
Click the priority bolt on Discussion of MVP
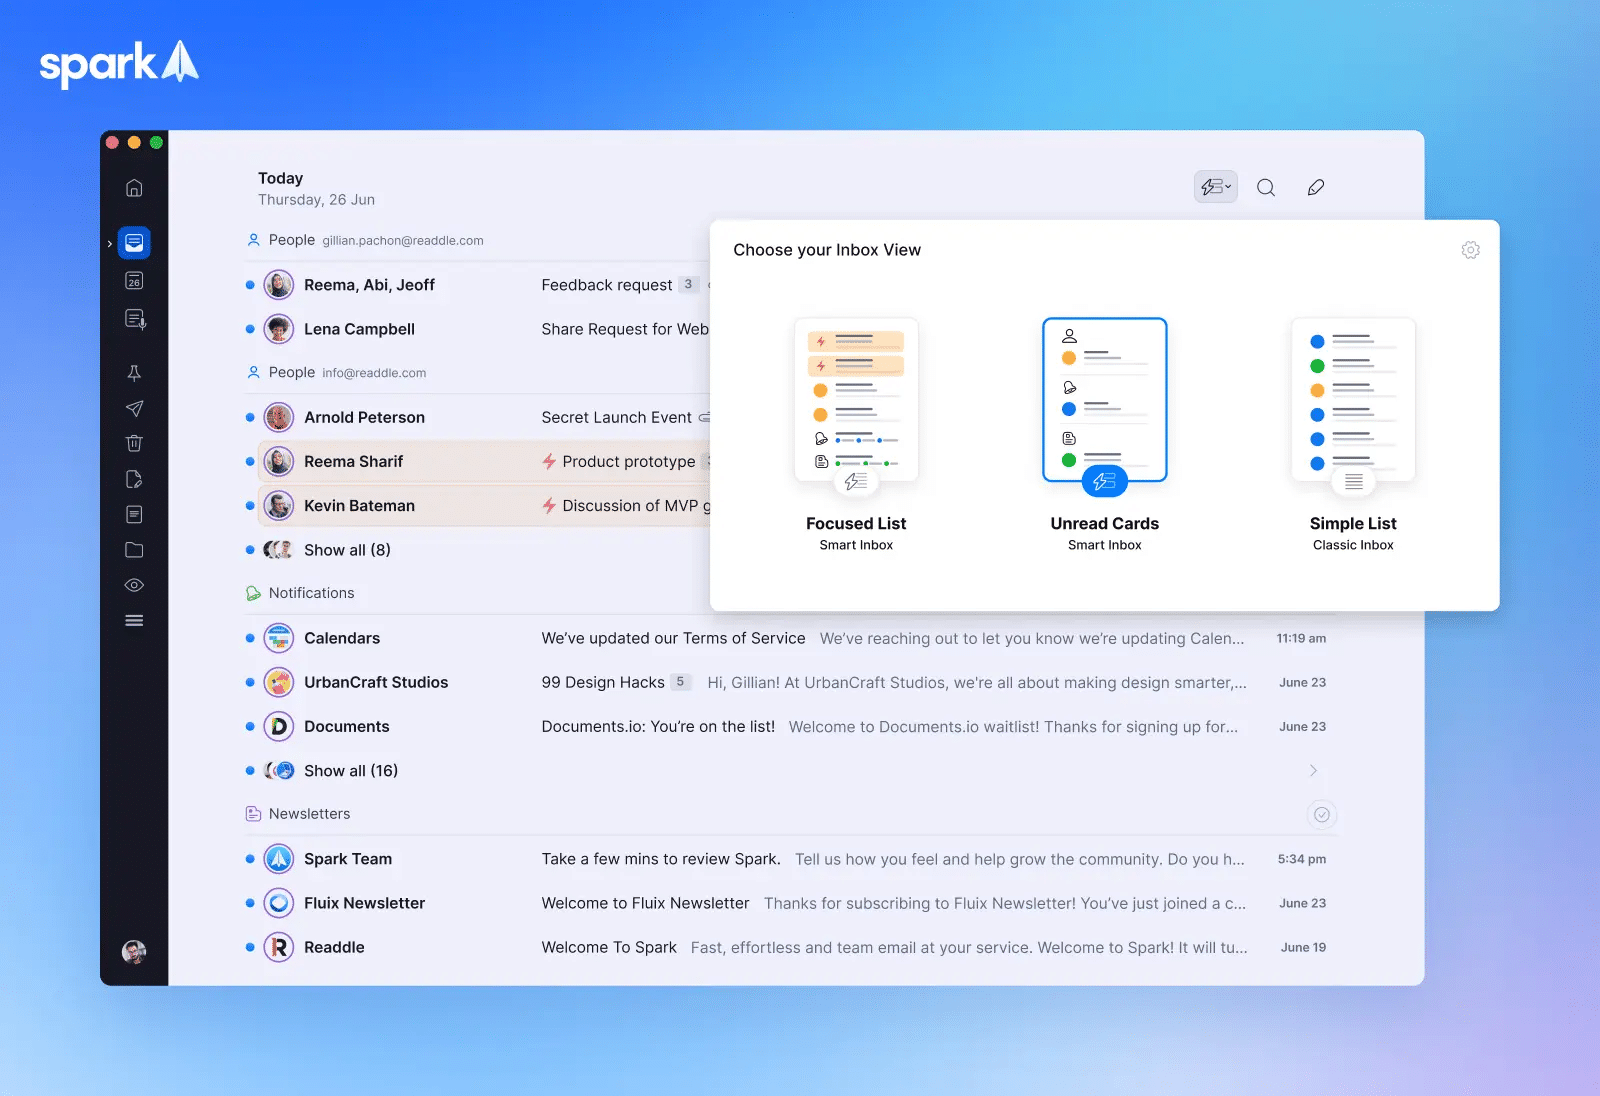click(x=549, y=505)
